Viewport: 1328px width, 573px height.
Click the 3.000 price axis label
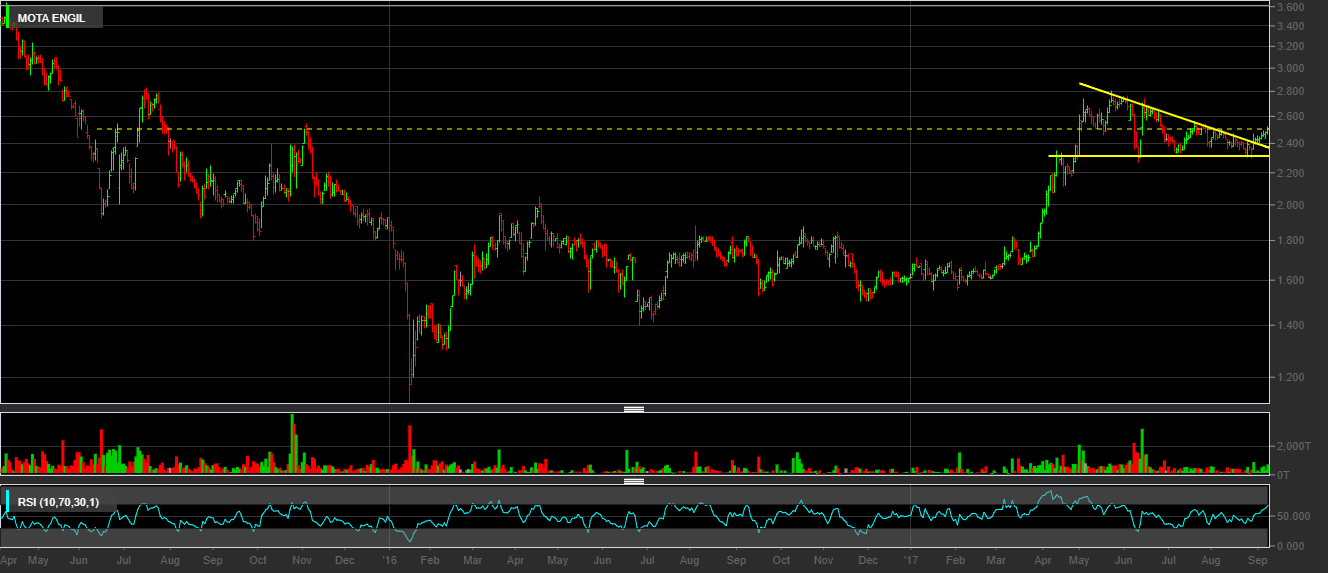coord(1290,69)
